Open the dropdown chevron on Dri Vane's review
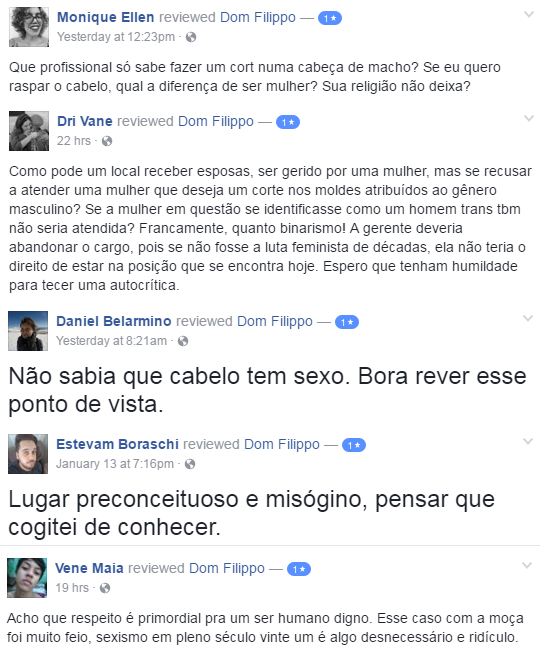The width and height of the screenshot is (542, 650). pos(529,119)
